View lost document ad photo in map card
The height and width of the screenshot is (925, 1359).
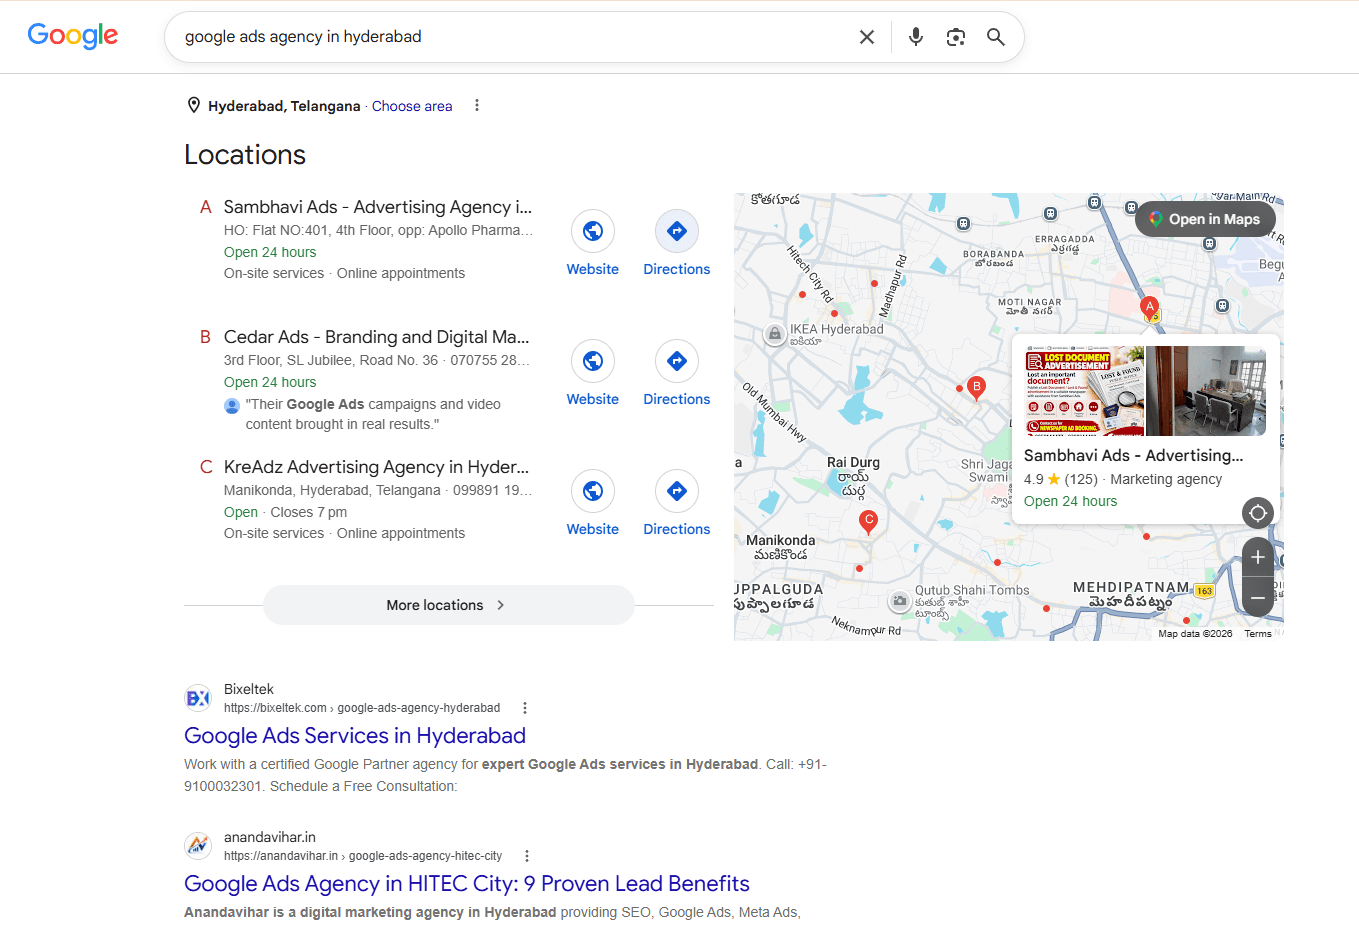[x=1084, y=391]
